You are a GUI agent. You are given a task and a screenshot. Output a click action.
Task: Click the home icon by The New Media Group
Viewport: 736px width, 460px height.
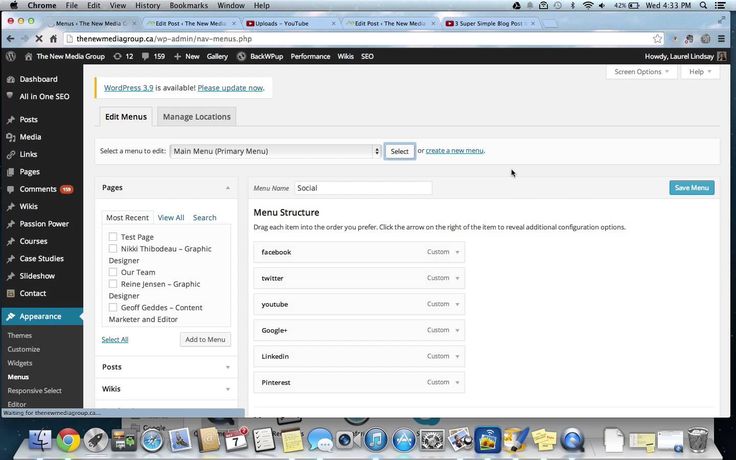tap(29, 56)
